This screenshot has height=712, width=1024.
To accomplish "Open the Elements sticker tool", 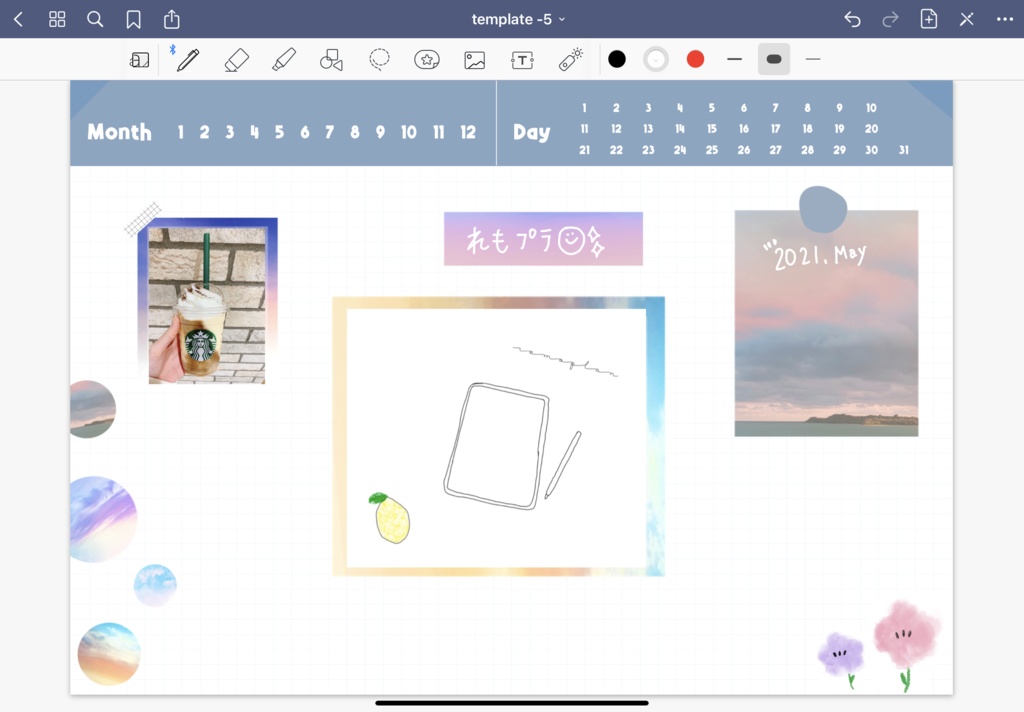I will click(x=426, y=60).
